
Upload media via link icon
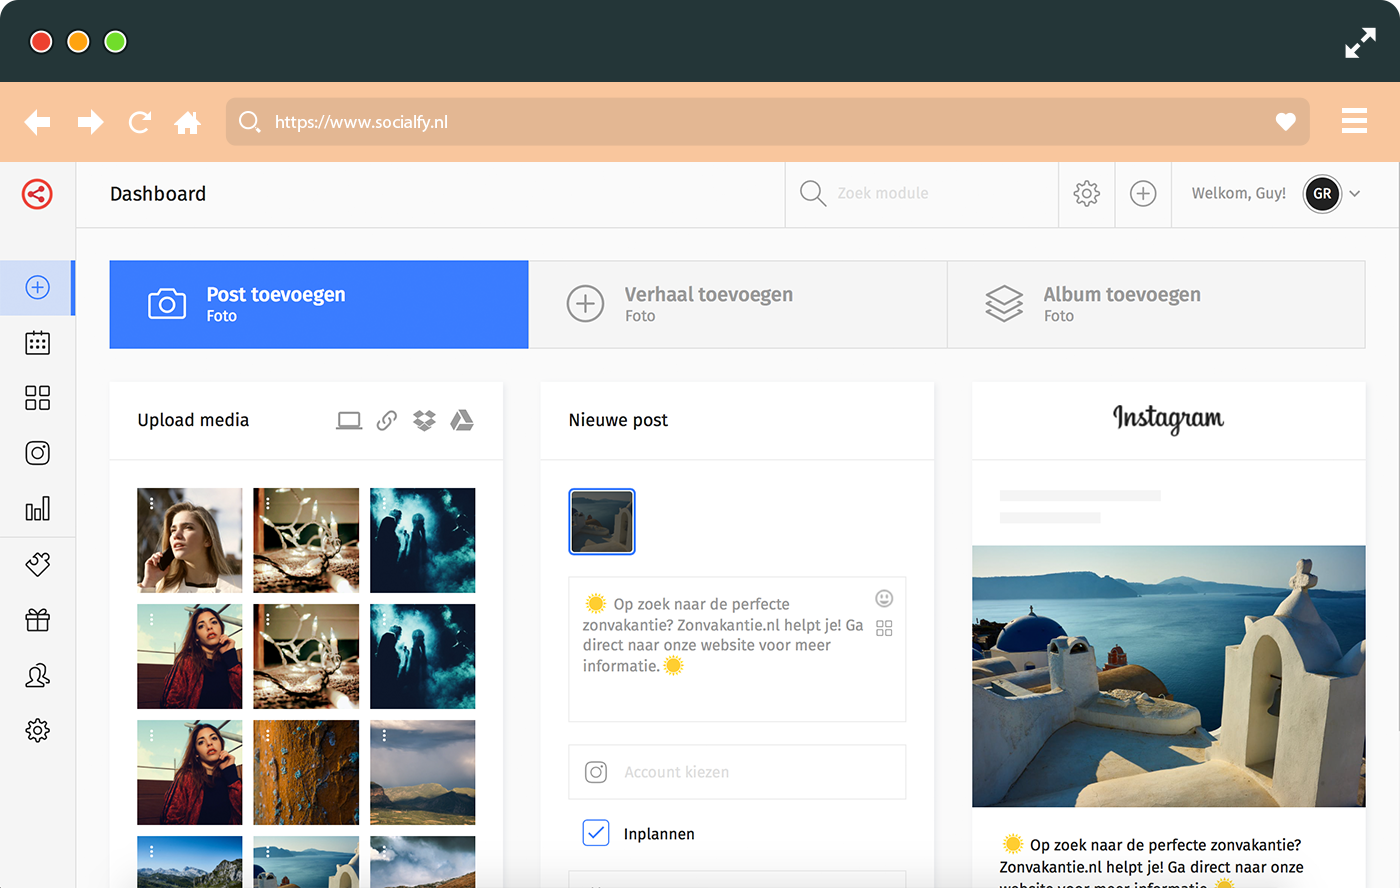[x=387, y=421]
